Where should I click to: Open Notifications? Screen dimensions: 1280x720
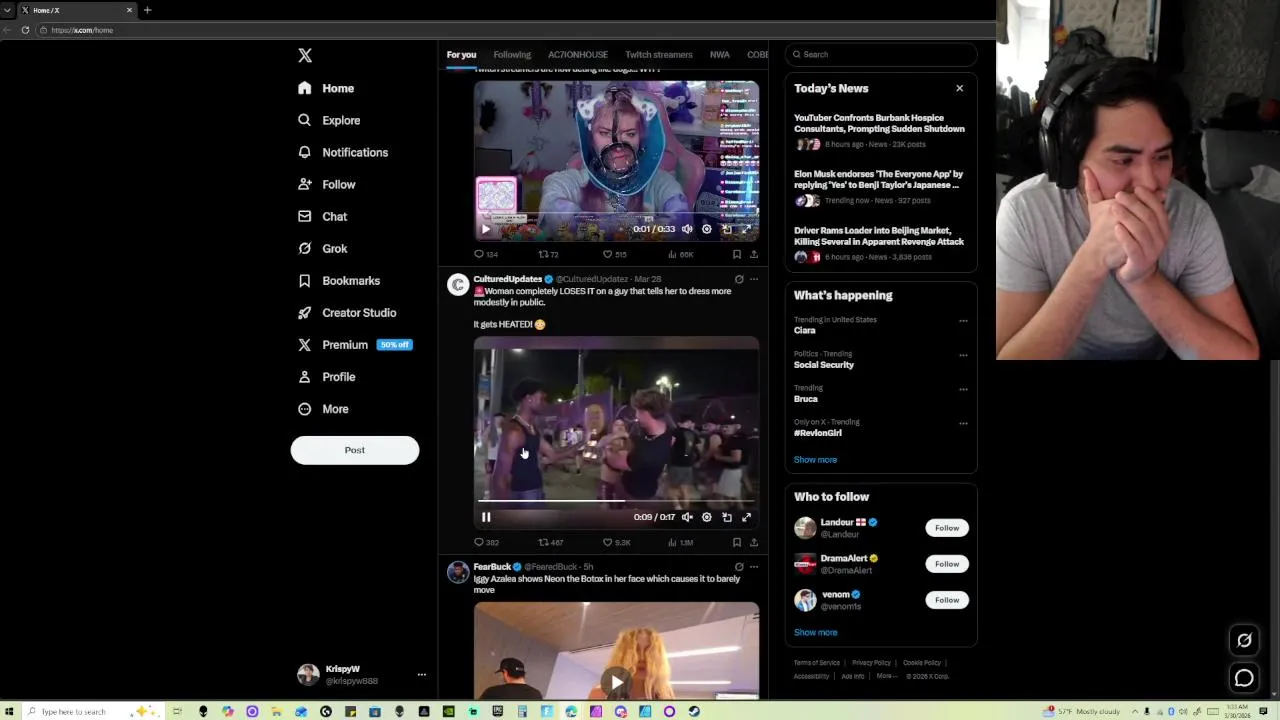coord(343,152)
